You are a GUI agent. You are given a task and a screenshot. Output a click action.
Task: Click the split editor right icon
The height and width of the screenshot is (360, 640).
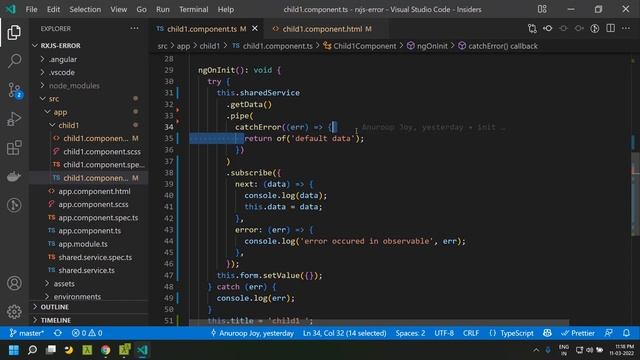[610, 29]
